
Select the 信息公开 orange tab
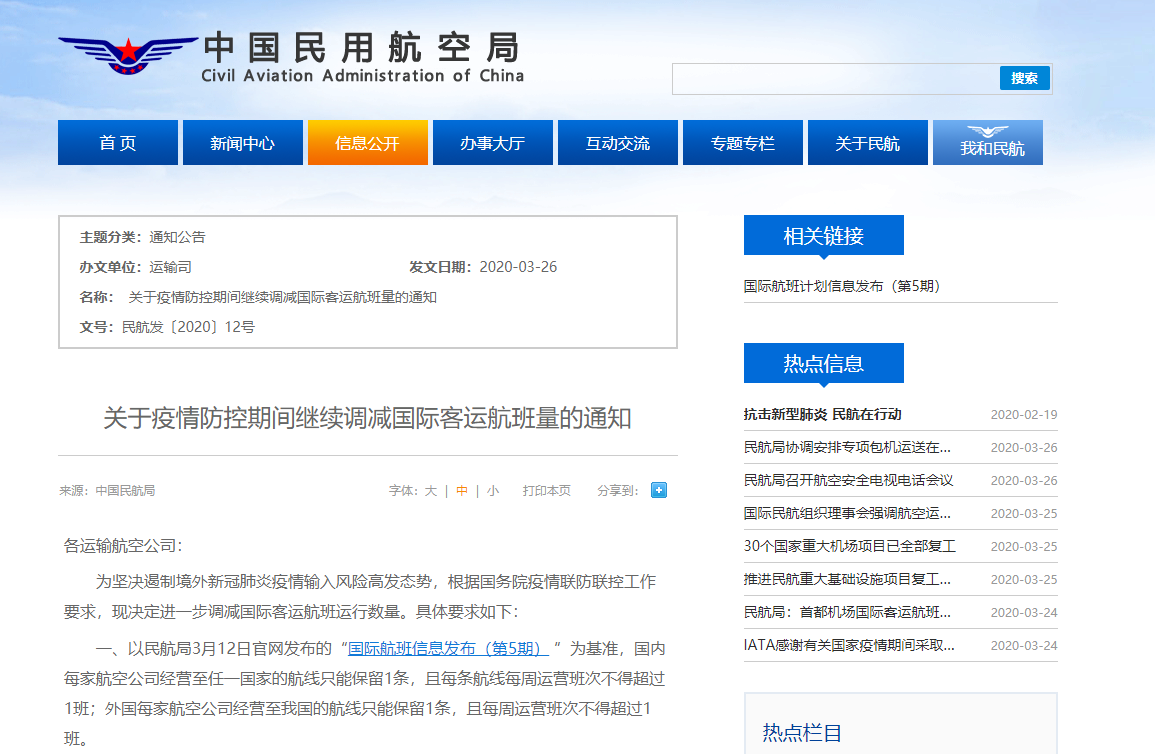[x=368, y=143]
